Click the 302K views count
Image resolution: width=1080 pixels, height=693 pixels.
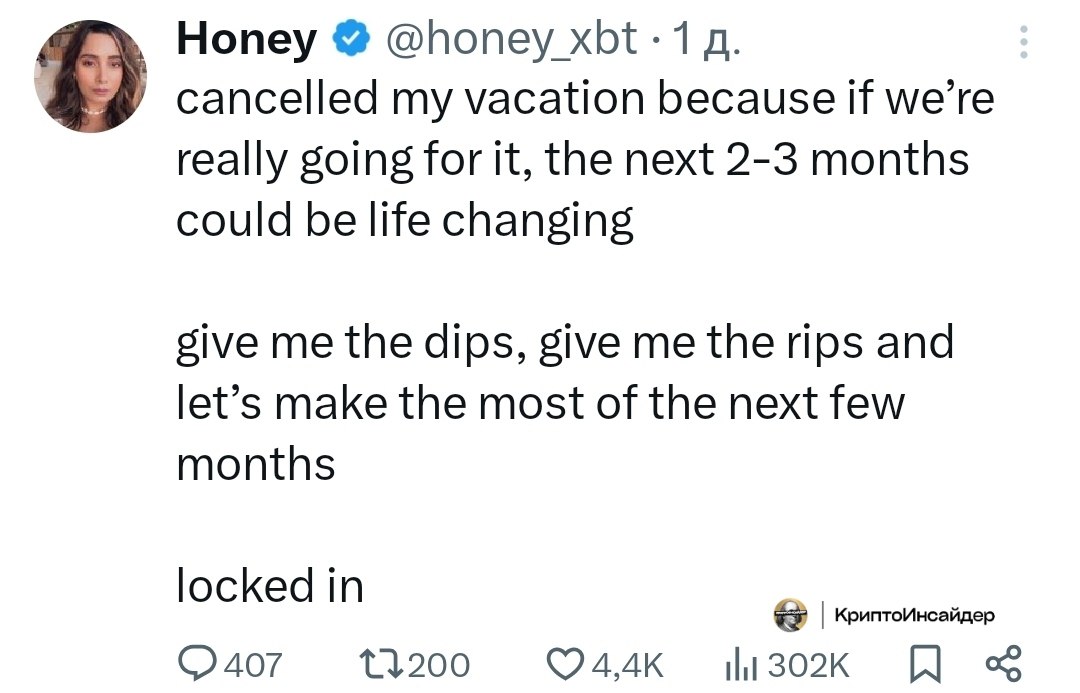tap(809, 665)
